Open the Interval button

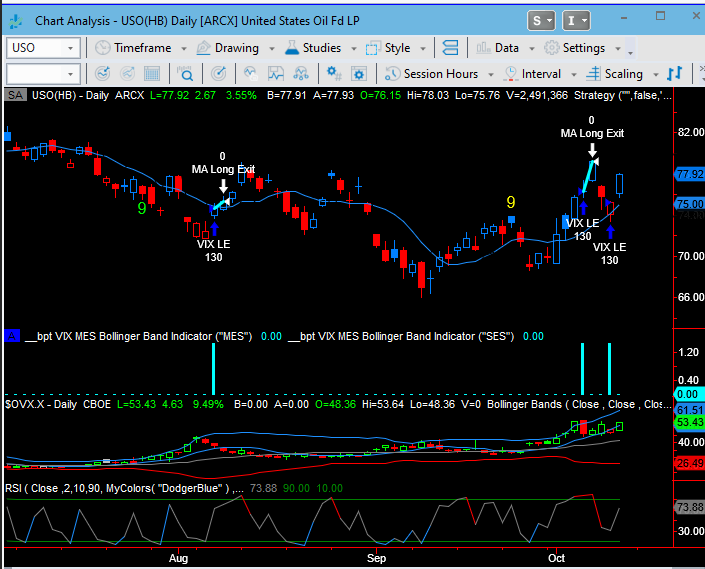pyautogui.click(x=533, y=74)
